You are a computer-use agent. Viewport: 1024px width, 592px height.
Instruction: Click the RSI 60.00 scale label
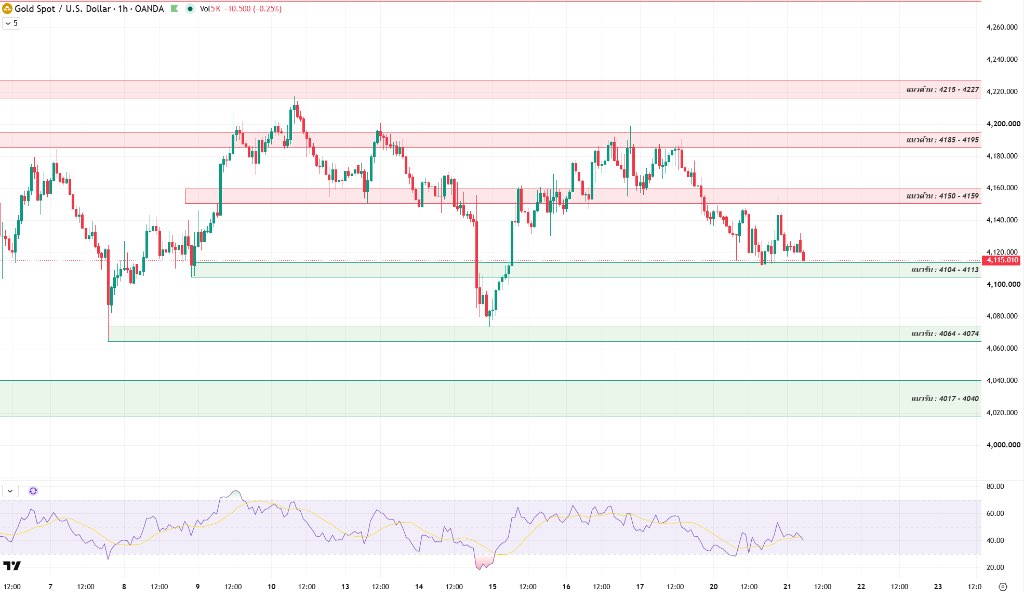tap(995, 514)
